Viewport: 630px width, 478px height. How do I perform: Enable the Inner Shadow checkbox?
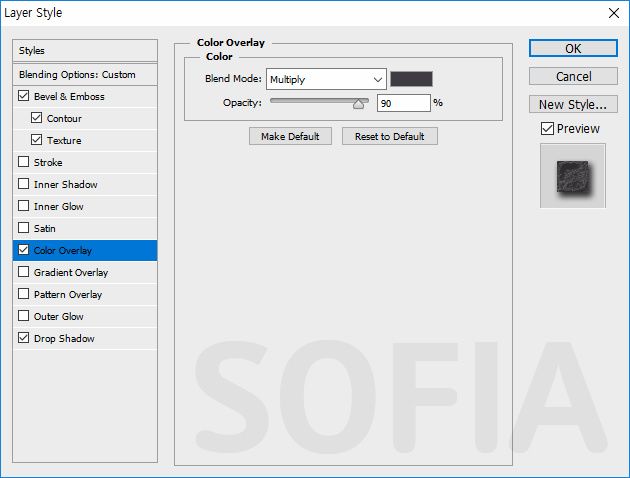[x=24, y=184]
